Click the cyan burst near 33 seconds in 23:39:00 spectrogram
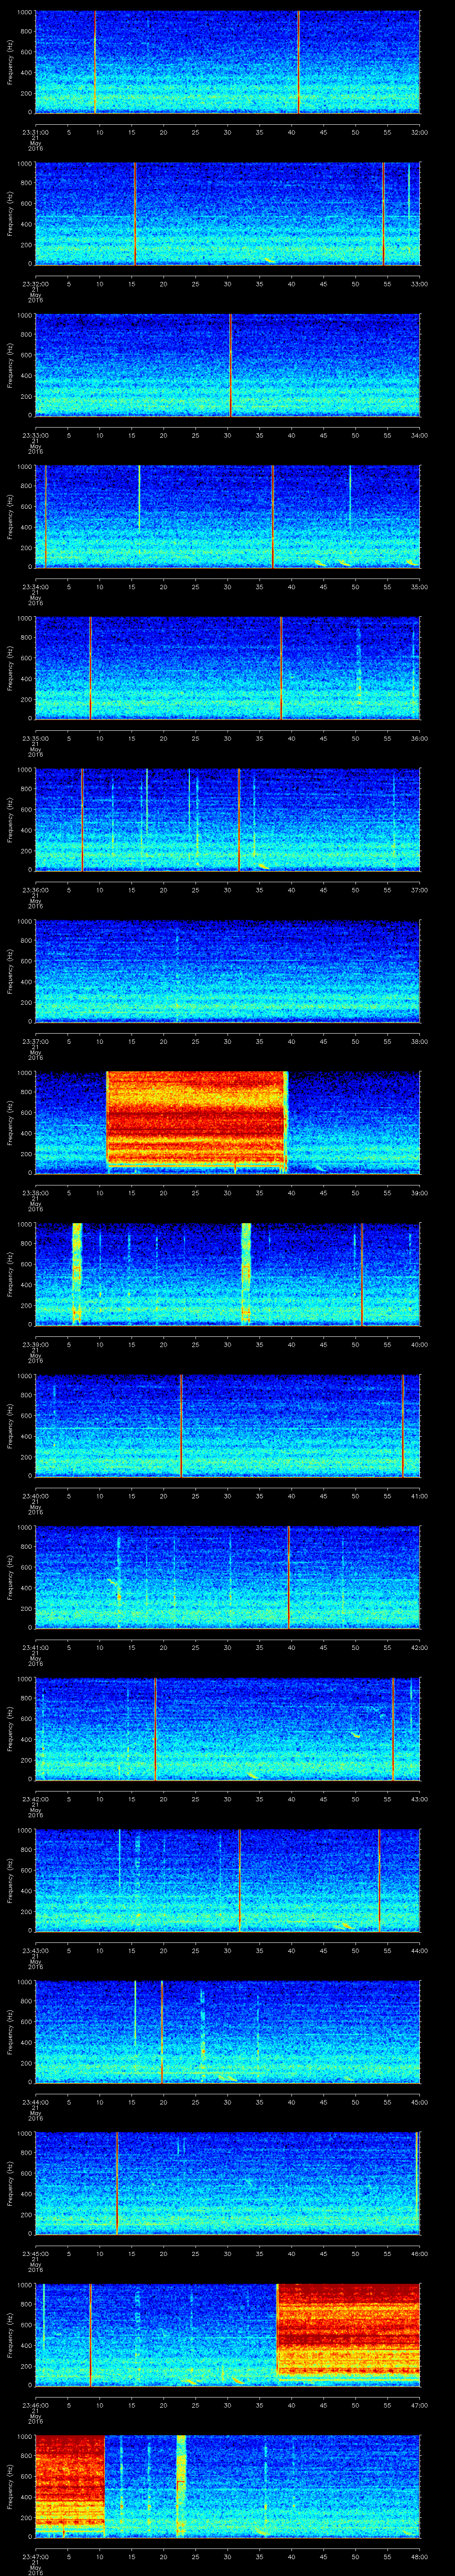Screen dimensions: 455x2576 click(246, 1274)
